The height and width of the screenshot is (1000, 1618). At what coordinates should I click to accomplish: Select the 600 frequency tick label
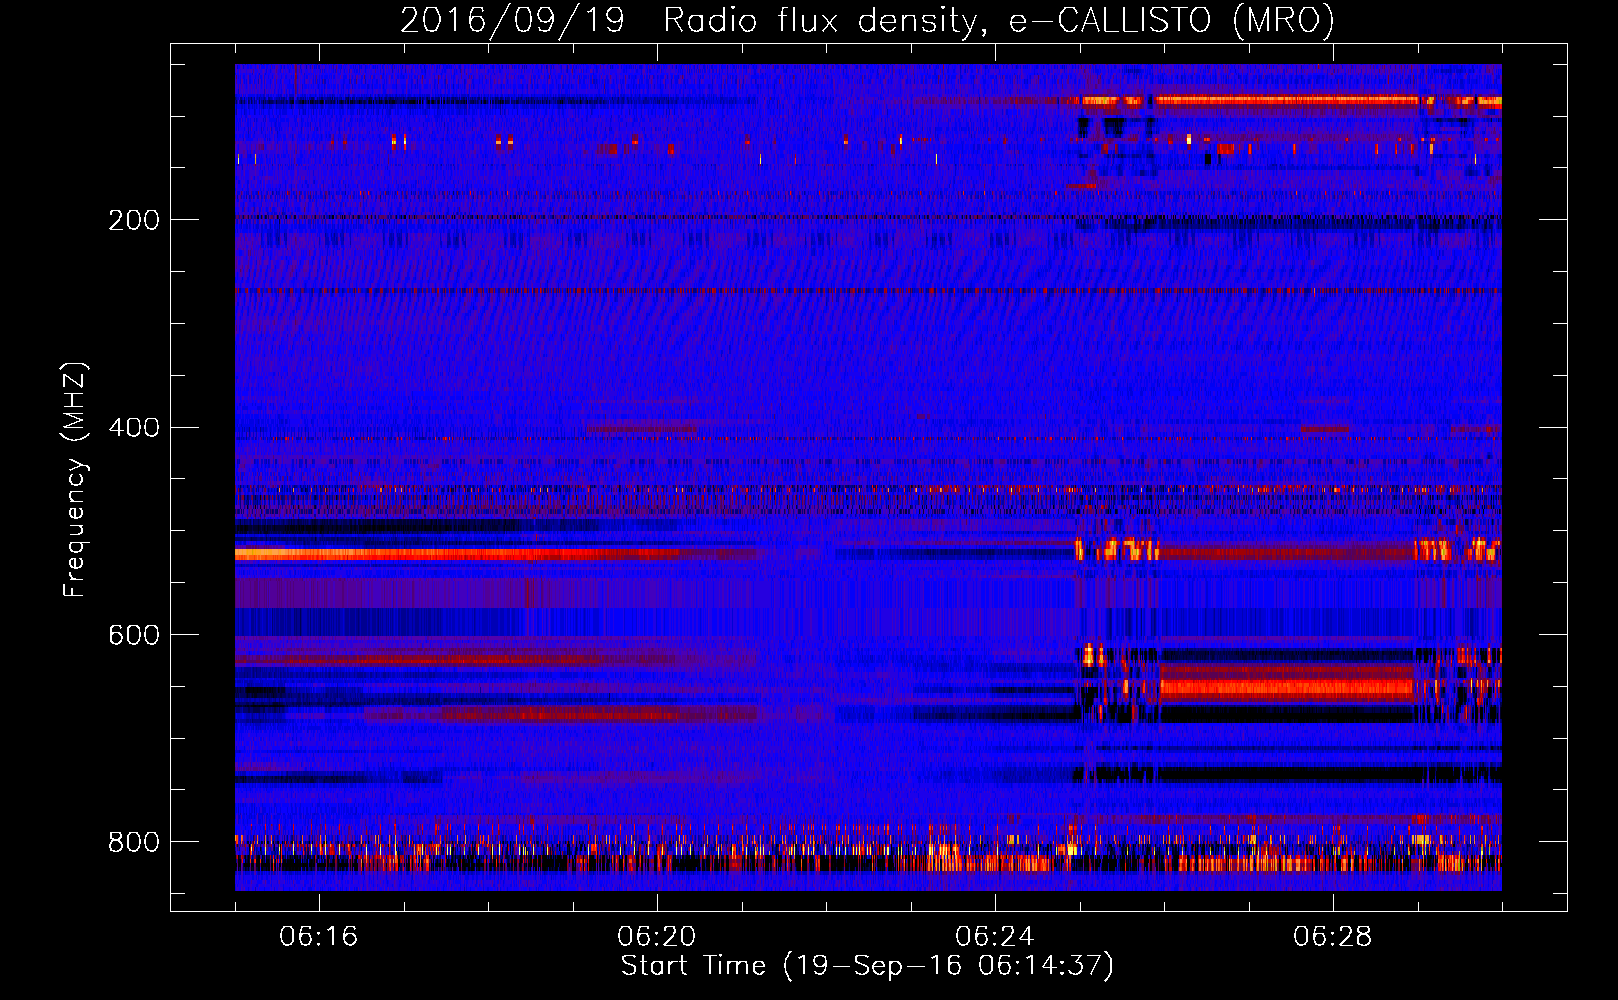click(x=134, y=636)
